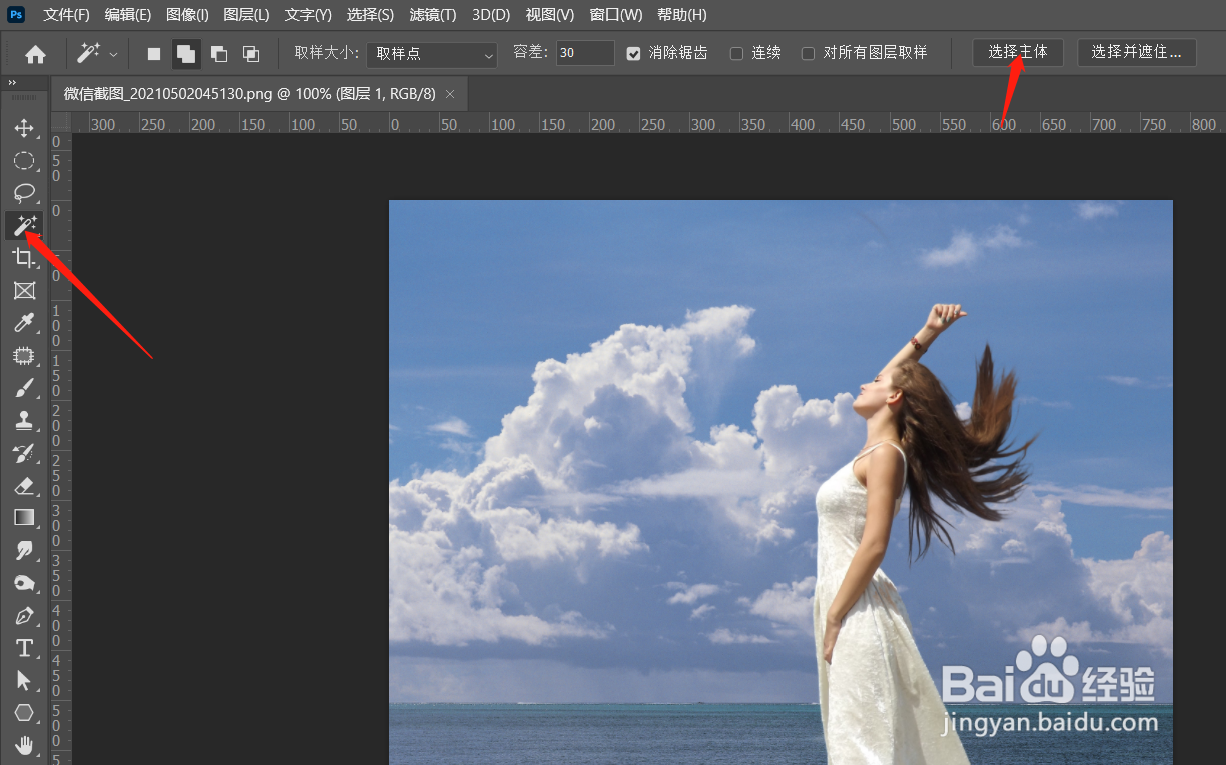Close the 微信截图 document tab

click(x=450, y=94)
